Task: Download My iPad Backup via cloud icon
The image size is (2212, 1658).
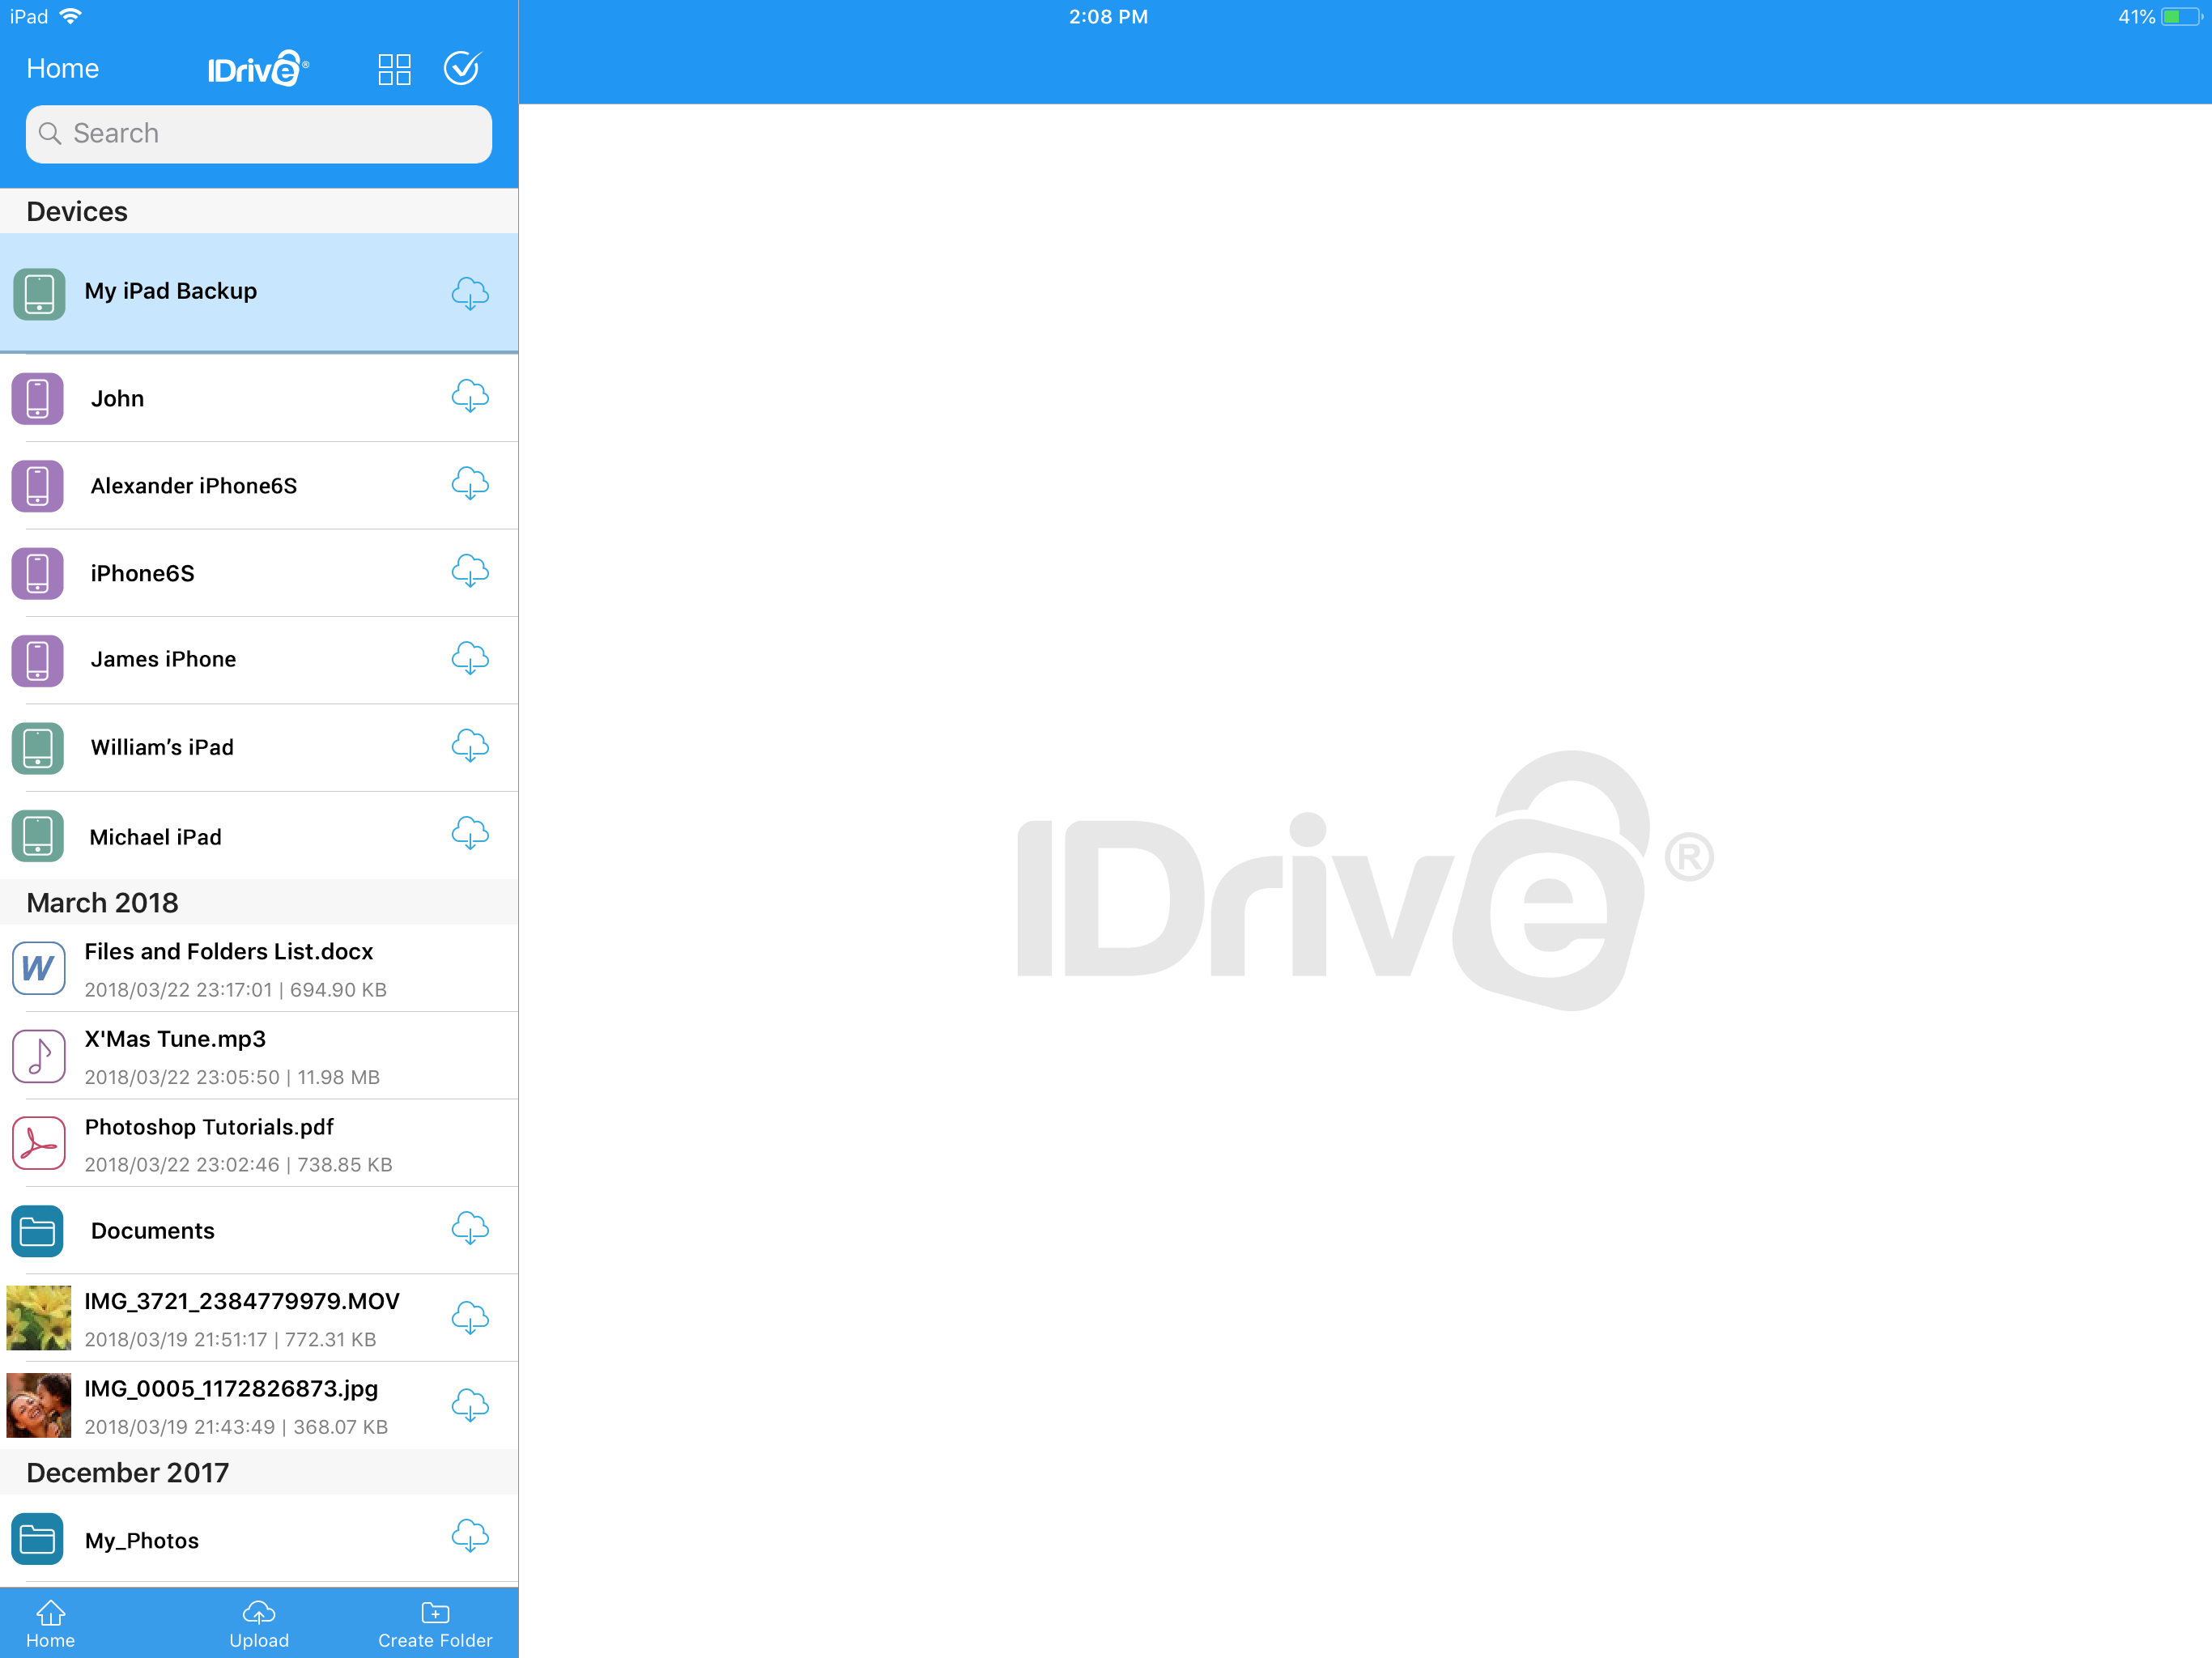Action: [x=470, y=294]
